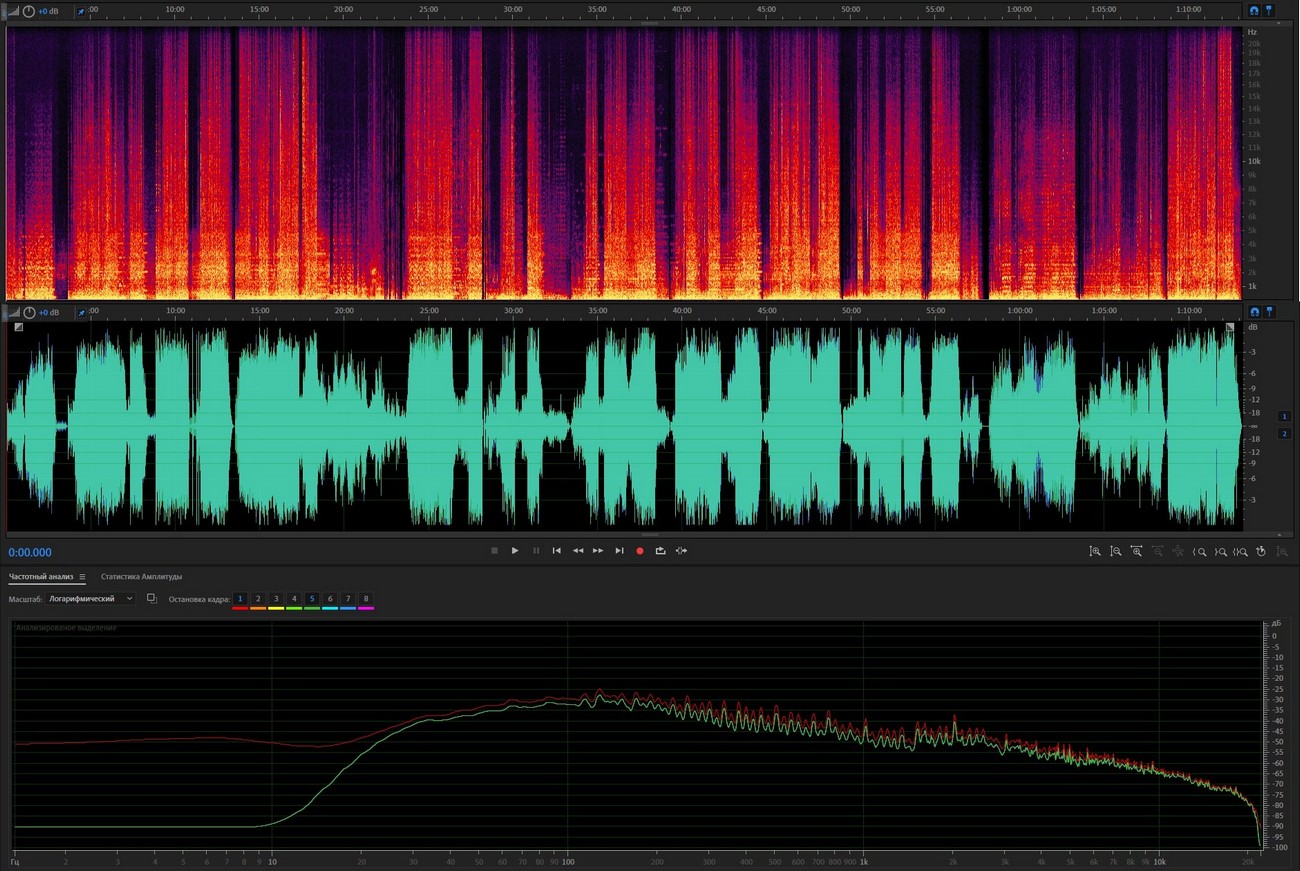Open the Масштаб scale dropdown

coord(90,599)
